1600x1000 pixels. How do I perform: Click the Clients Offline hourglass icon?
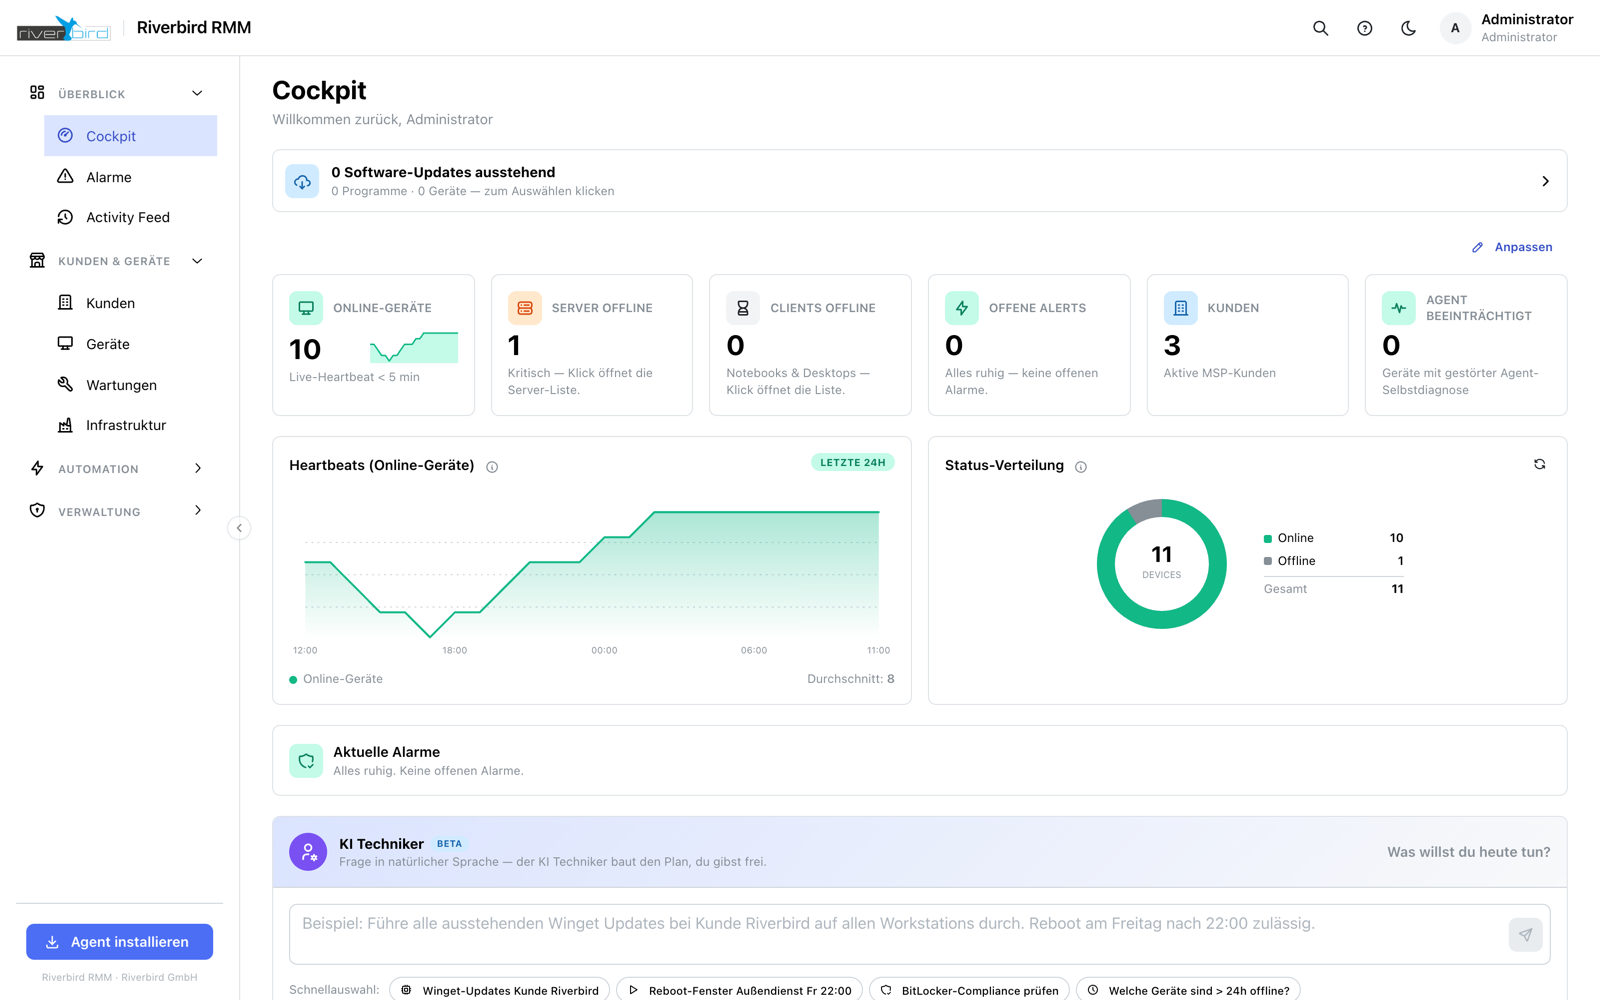pyautogui.click(x=743, y=308)
